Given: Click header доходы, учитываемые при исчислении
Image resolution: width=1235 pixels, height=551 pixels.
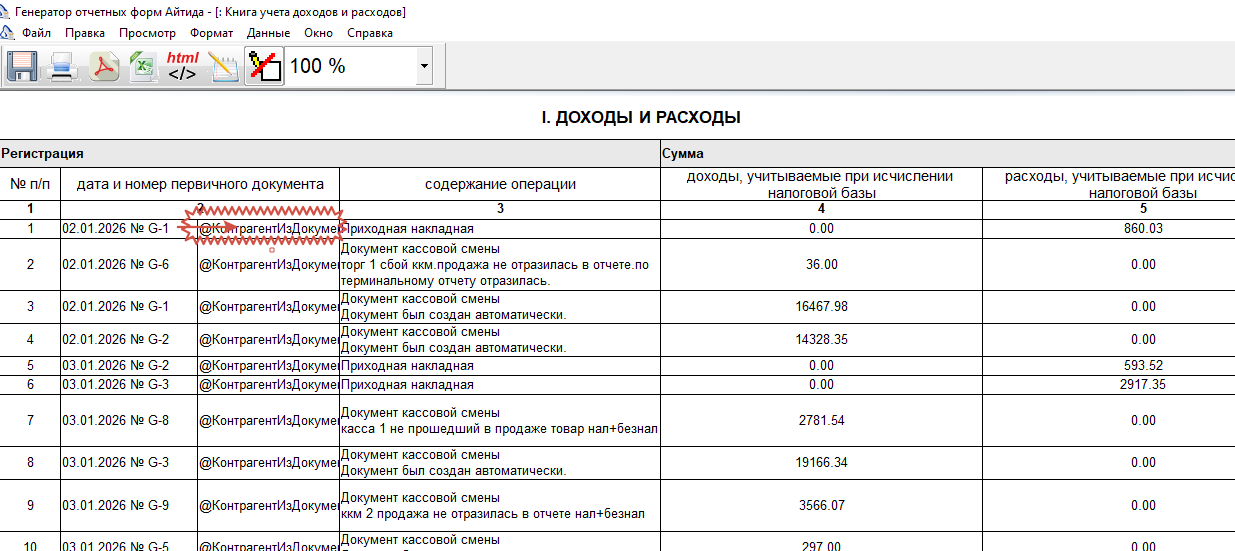Looking at the screenshot, I should pyautogui.click(x=820, y=184).
